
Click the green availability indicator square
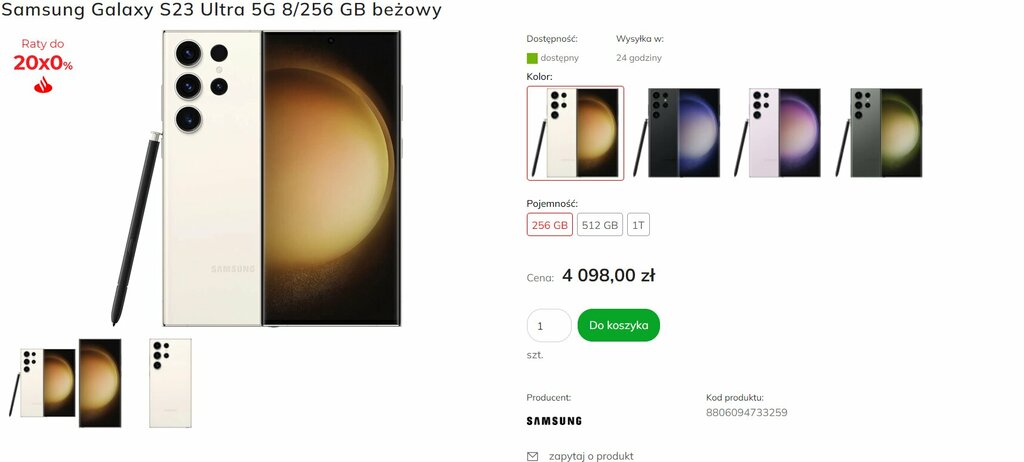pos(532,58)
